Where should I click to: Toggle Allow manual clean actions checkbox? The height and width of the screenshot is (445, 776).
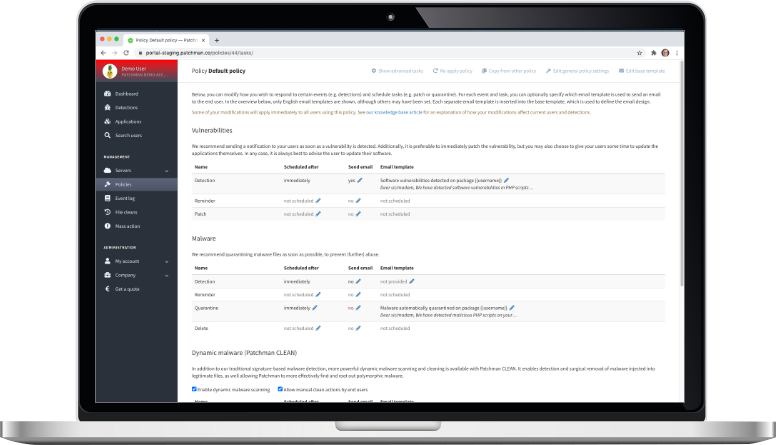[280, 388]
